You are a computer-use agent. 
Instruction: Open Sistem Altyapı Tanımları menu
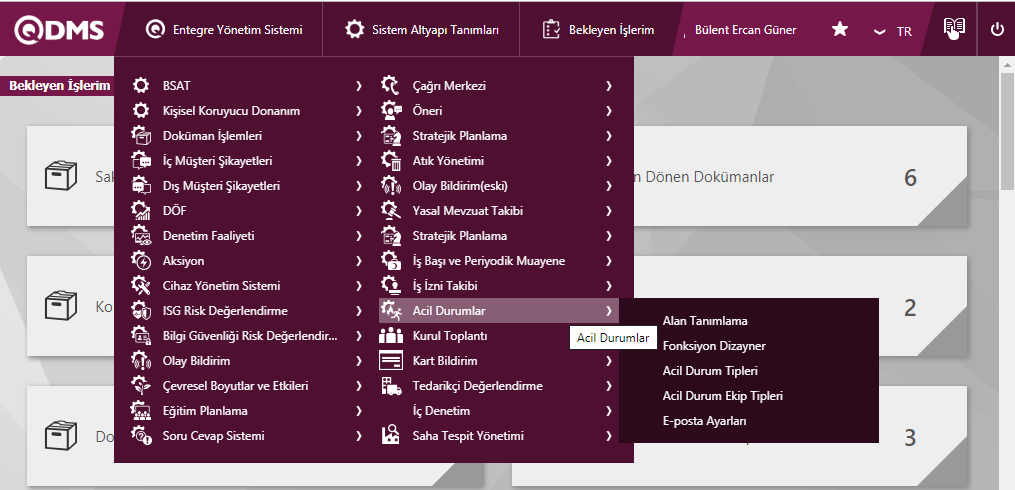[422, 30]
